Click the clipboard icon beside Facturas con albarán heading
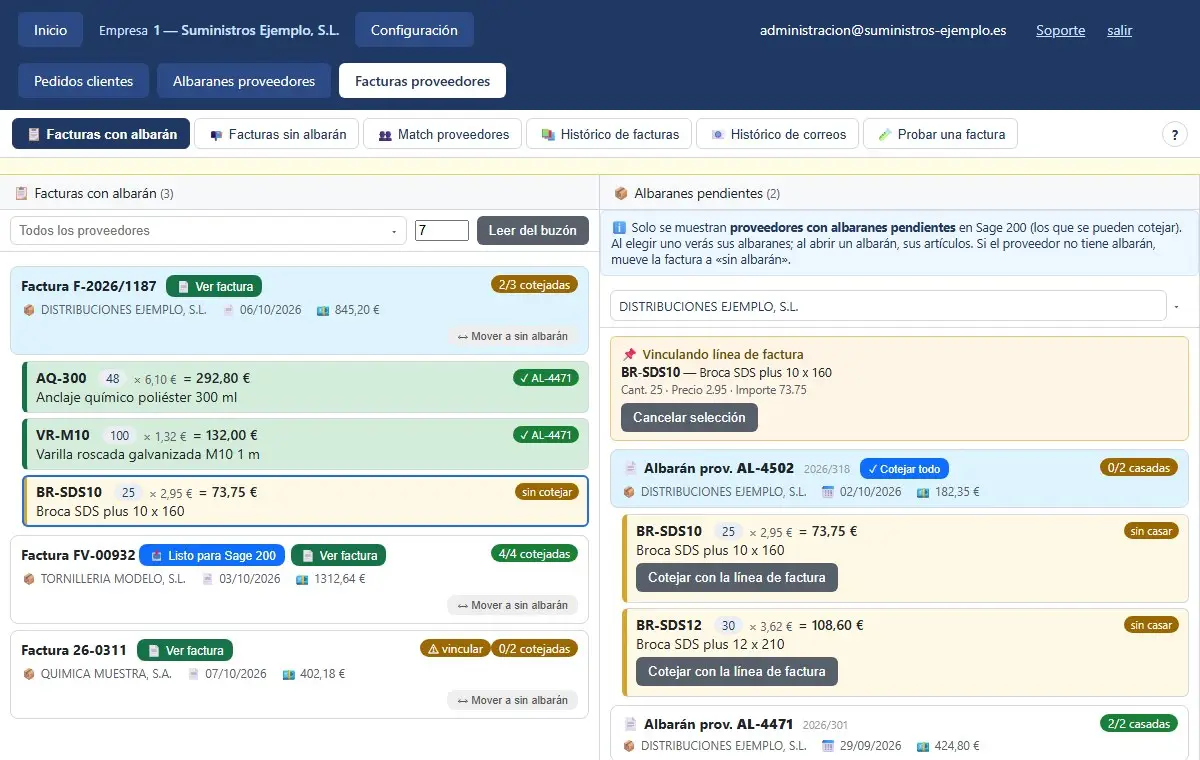Viewport: 1200px width, 760px height. pyautogui.click(x=21, y=193)
